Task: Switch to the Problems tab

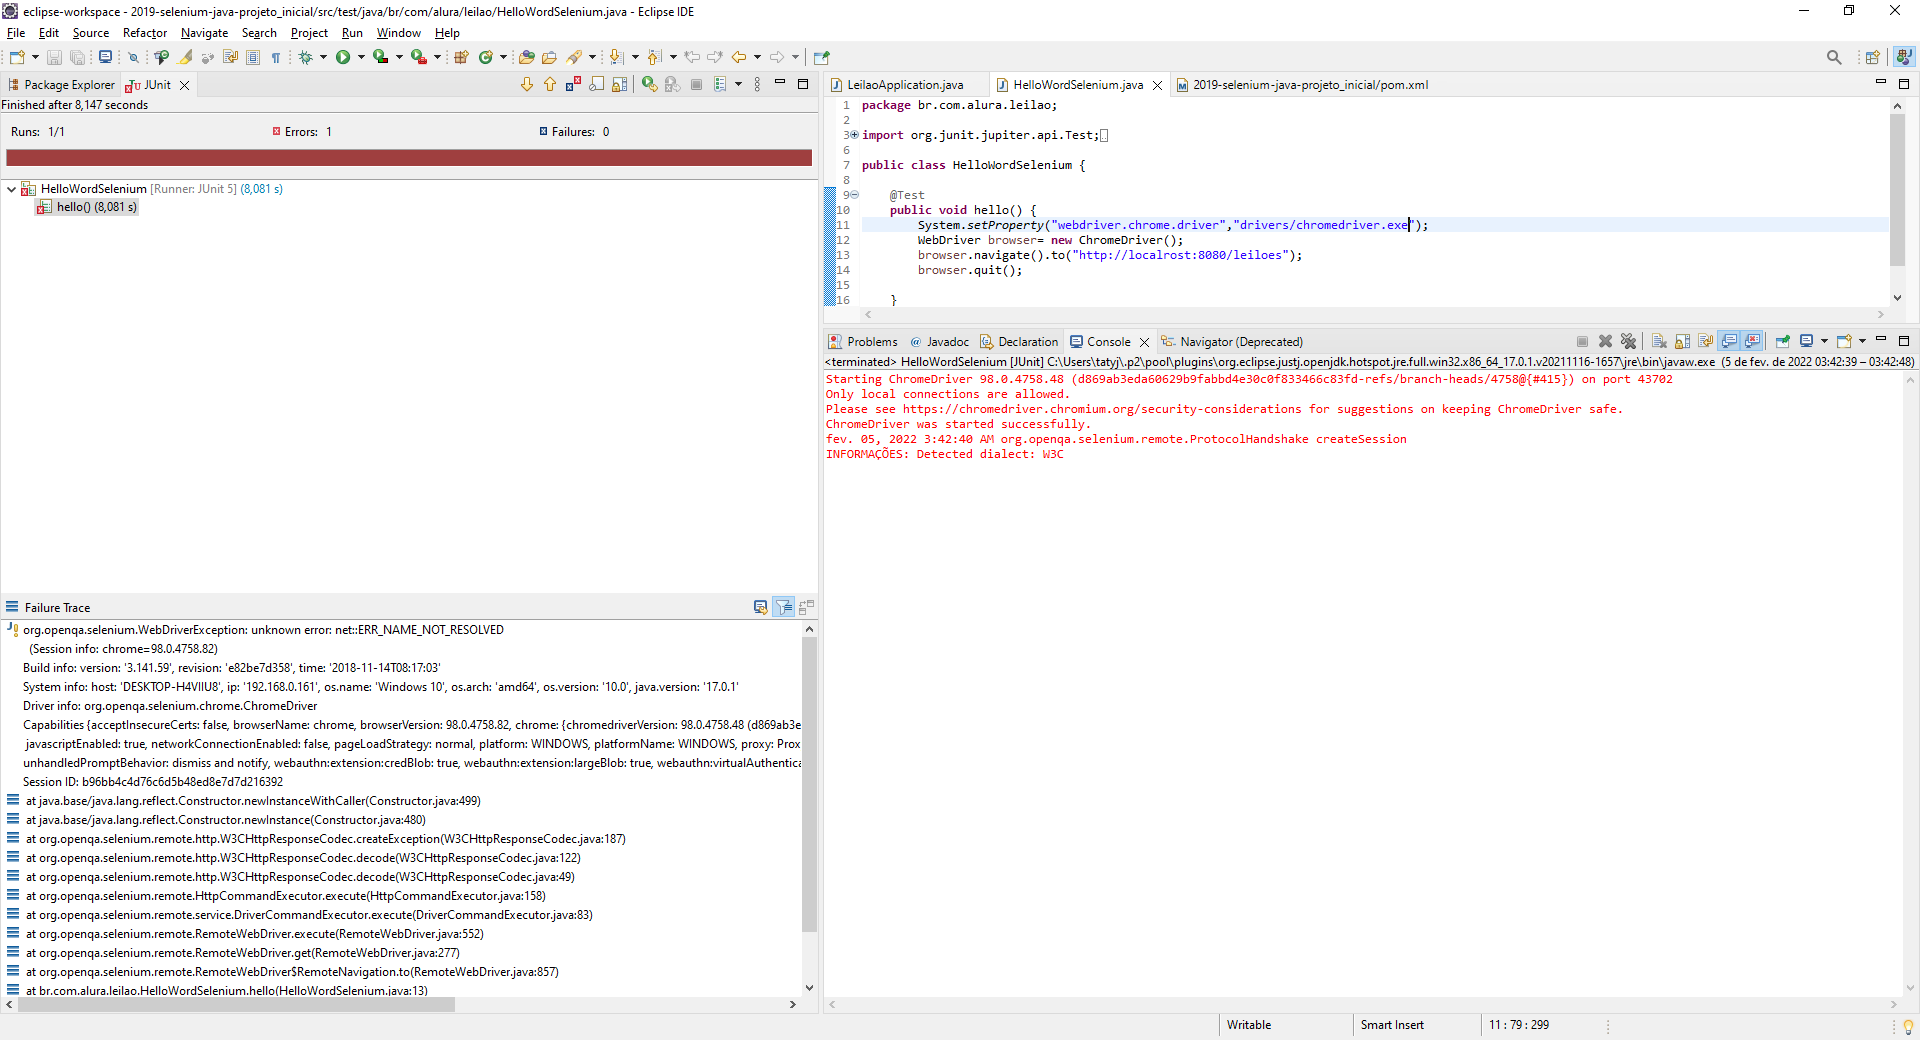Action: point(863,341)
